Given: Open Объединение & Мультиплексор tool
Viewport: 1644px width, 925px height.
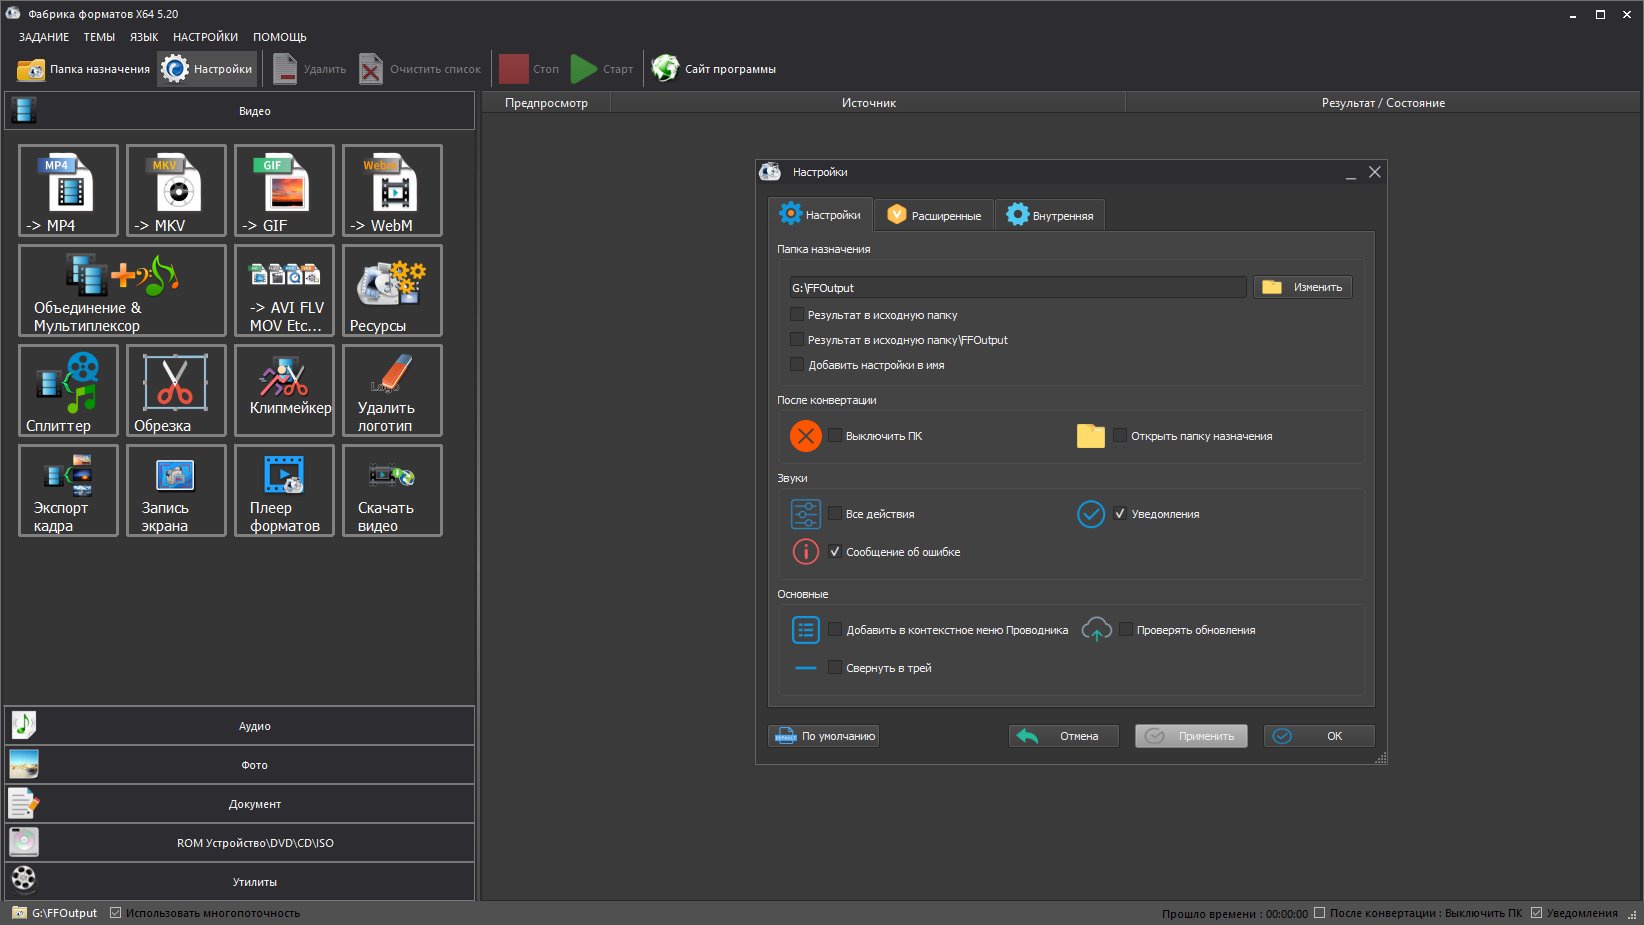Looking at the screenshot, I should coord(122,290).
